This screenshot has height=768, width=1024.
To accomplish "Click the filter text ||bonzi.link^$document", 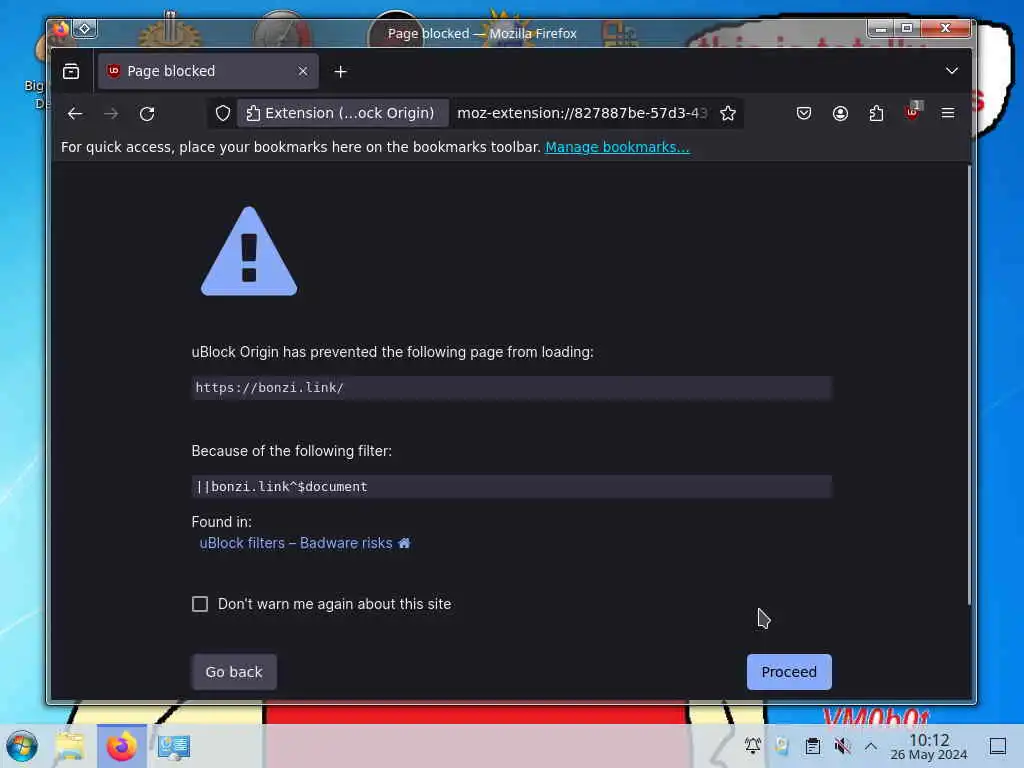I will [281, 487].
